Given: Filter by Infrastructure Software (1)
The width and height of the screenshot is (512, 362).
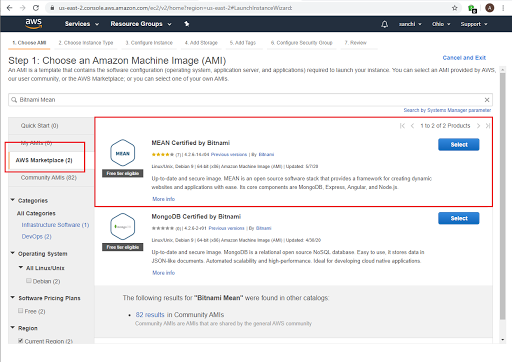Looking at the screenshot, I should coord(55,225).
